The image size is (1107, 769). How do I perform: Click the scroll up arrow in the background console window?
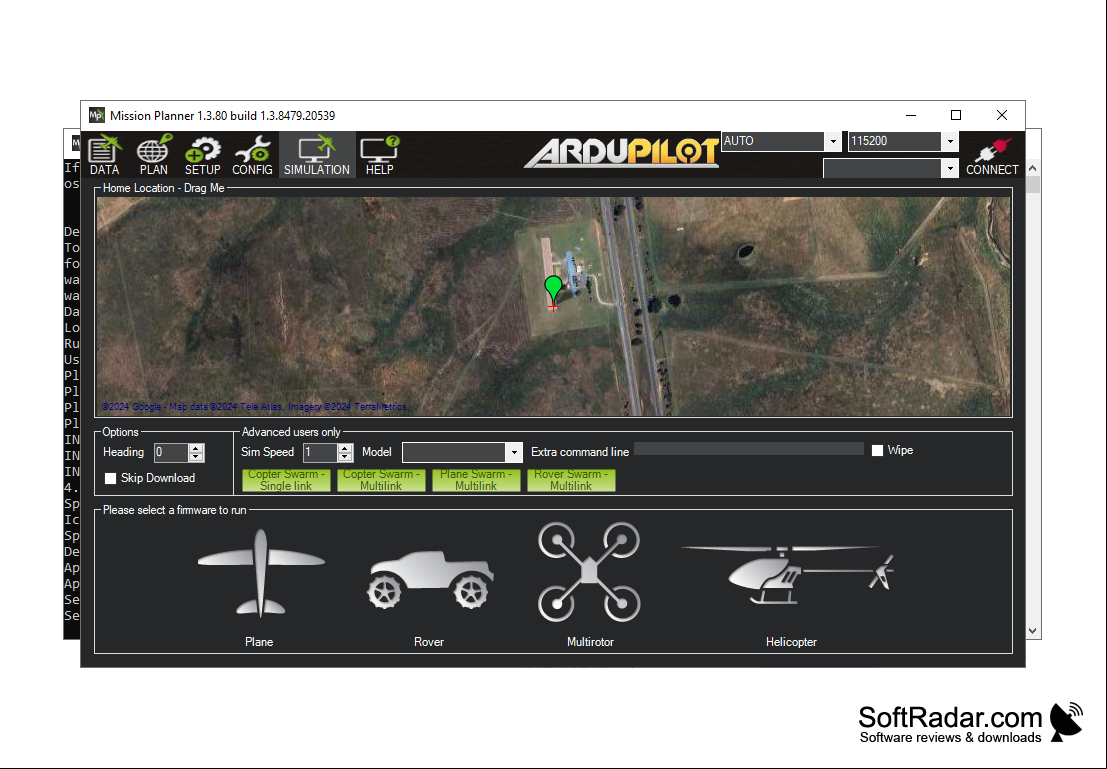click(x=1033, y=168)
